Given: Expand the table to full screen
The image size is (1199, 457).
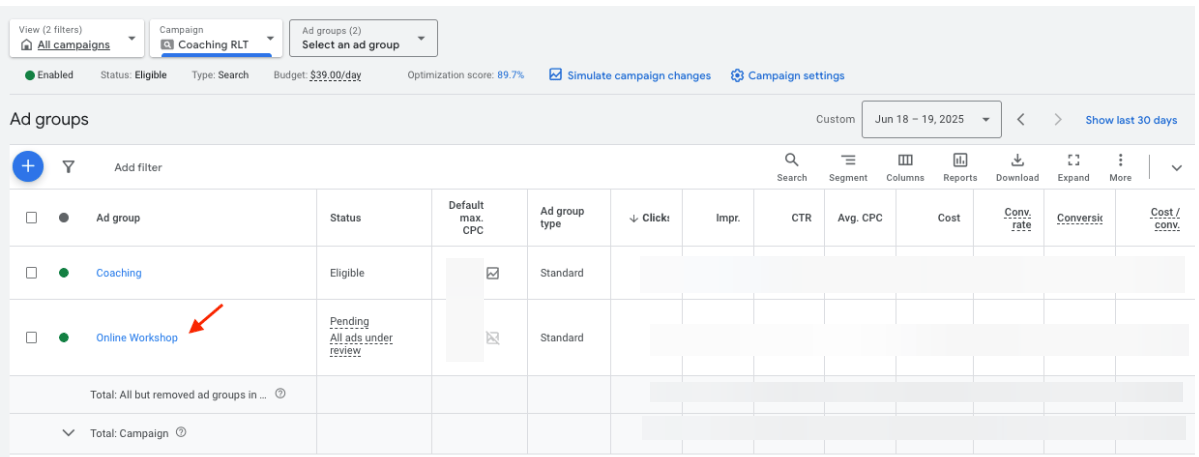Looking at the screenshot, I should (1073, 166).
